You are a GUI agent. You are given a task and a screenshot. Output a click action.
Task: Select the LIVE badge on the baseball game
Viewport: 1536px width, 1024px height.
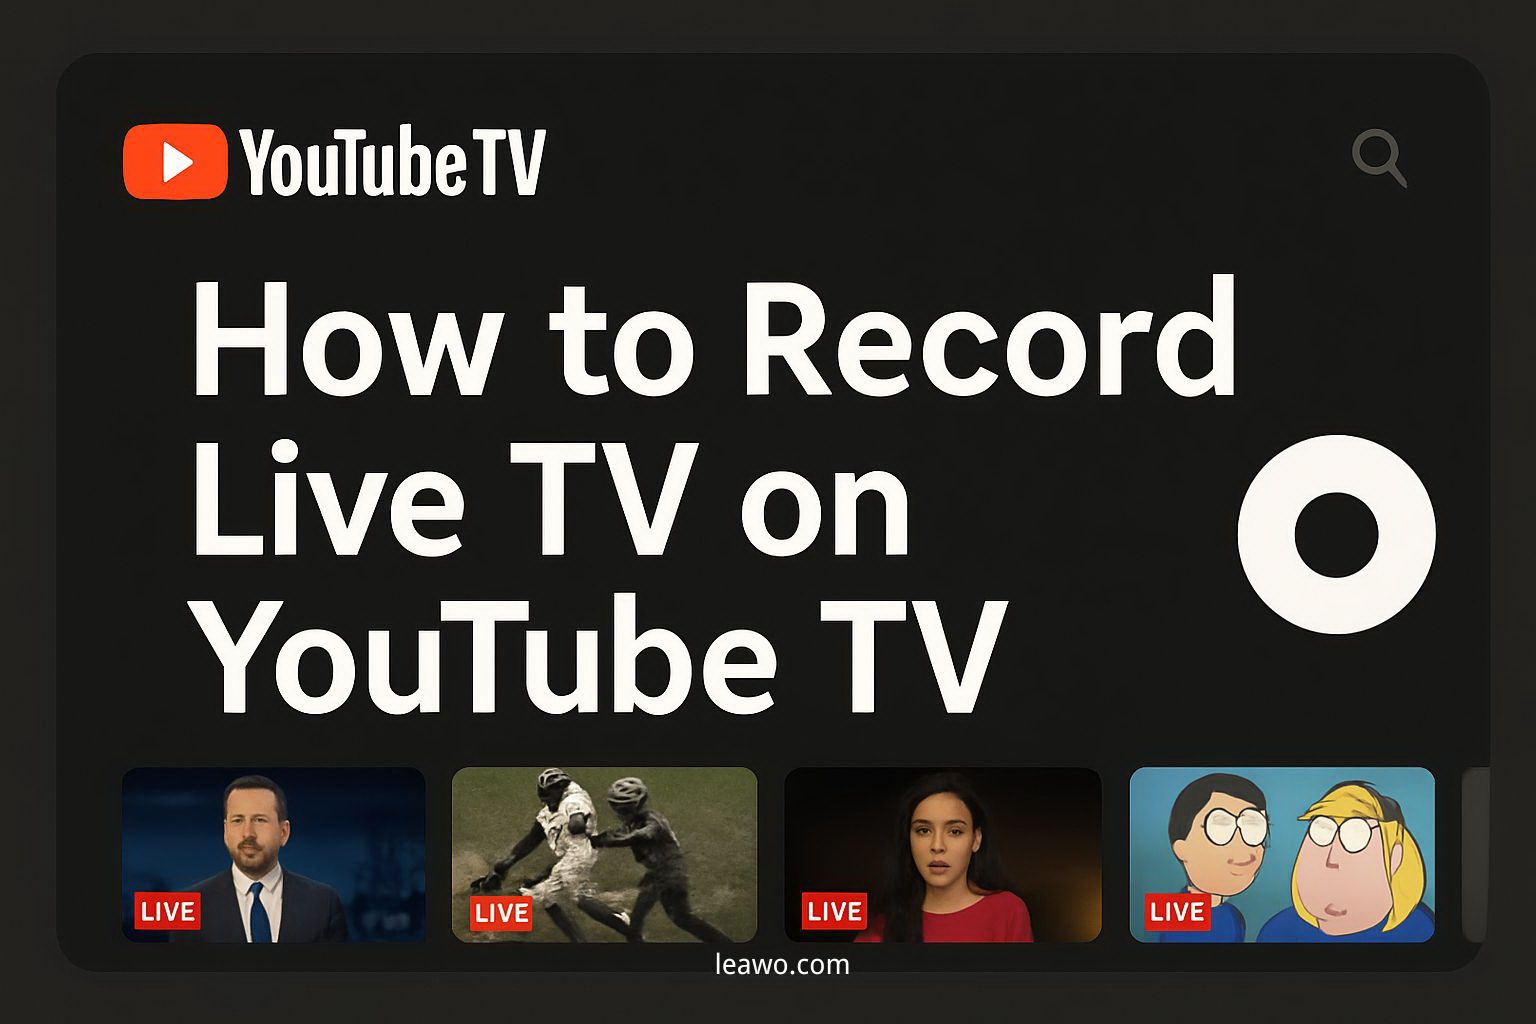500,913
